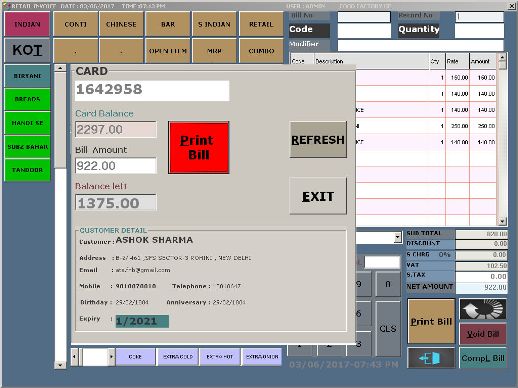Screen dimensions: 518x388
Task: Click the 0 keypad button
Action: coord(388,284)
